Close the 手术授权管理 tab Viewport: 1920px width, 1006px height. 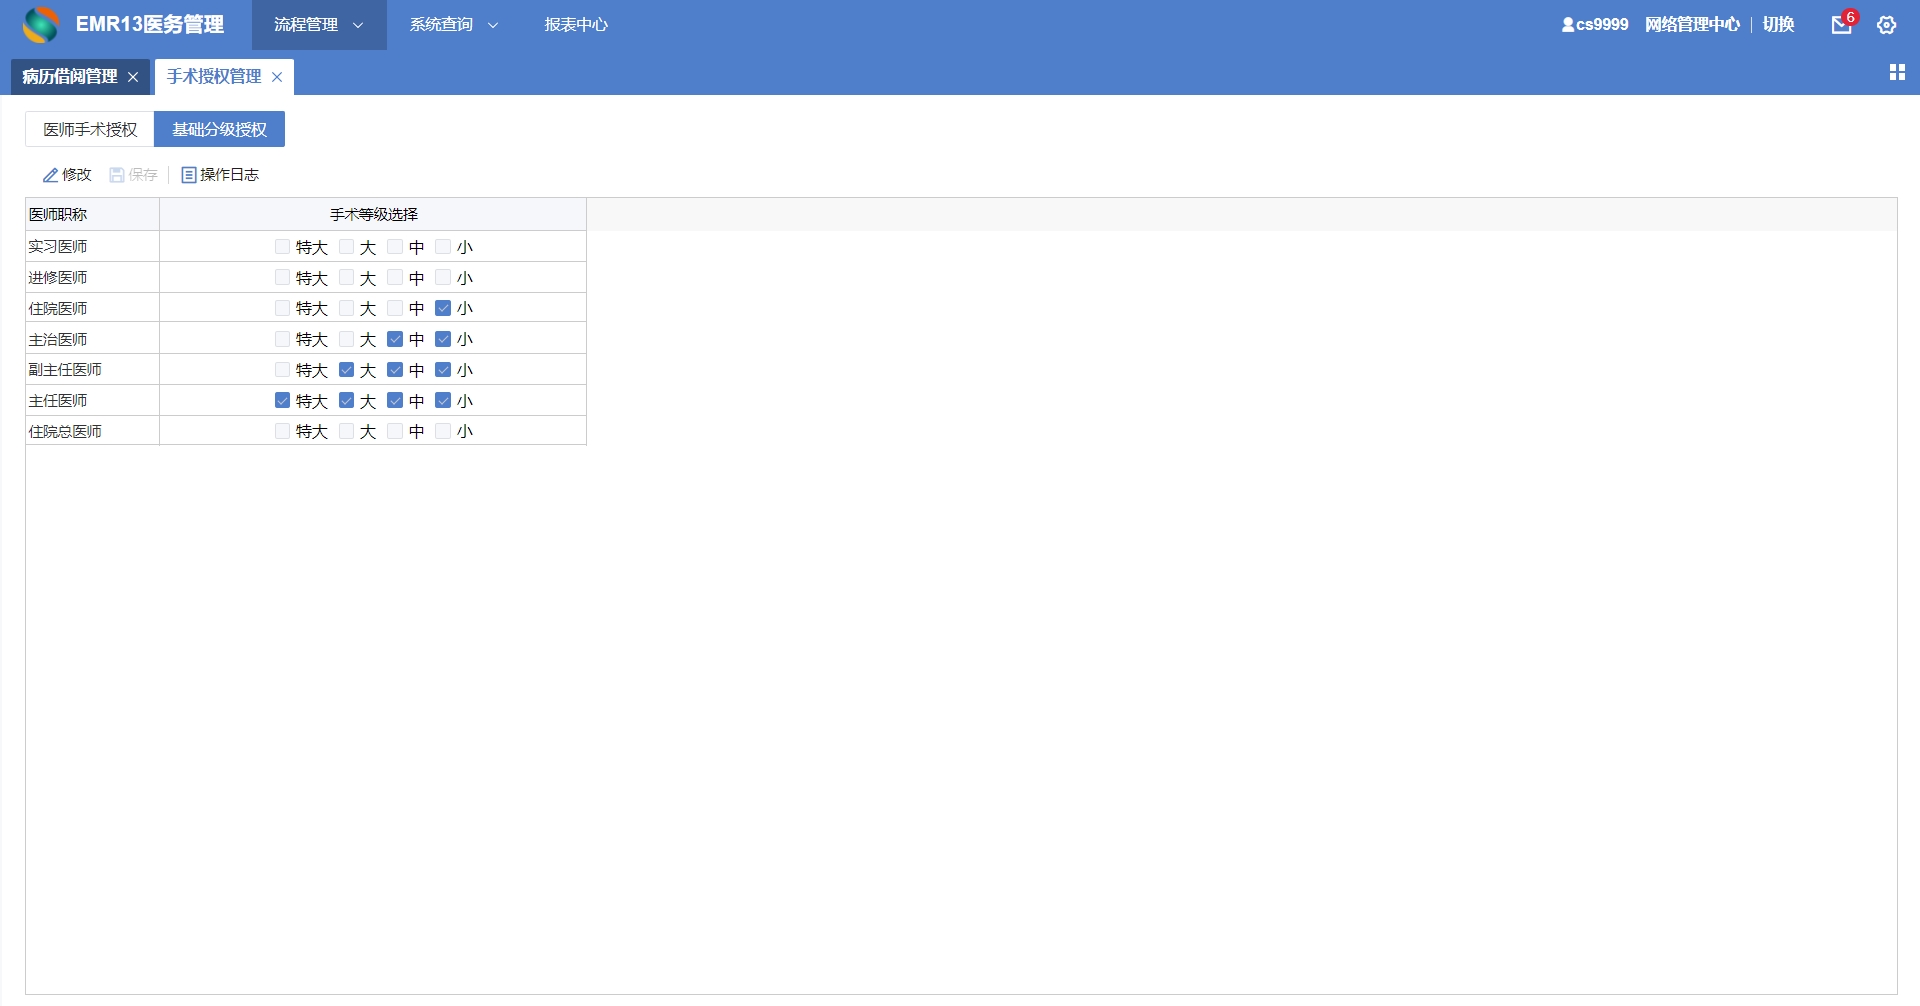coord(277,77)
